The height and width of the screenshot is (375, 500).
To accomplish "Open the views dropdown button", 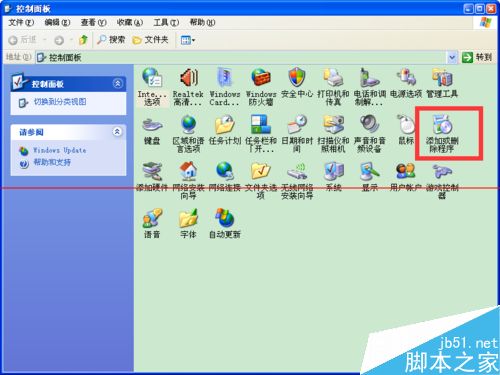I will coord(188,40).
